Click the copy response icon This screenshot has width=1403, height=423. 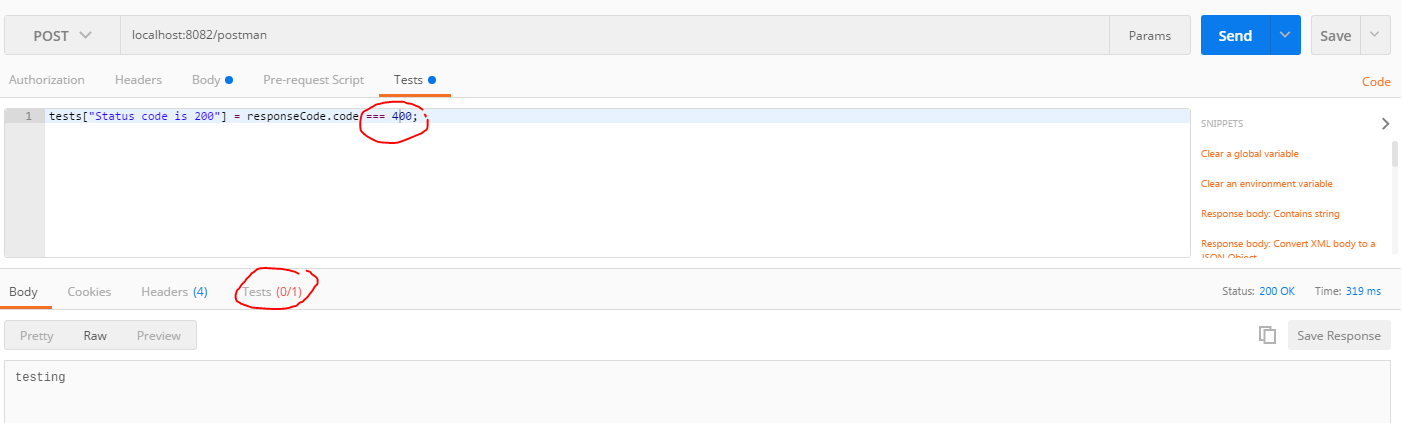click(x=1267, y=335)
